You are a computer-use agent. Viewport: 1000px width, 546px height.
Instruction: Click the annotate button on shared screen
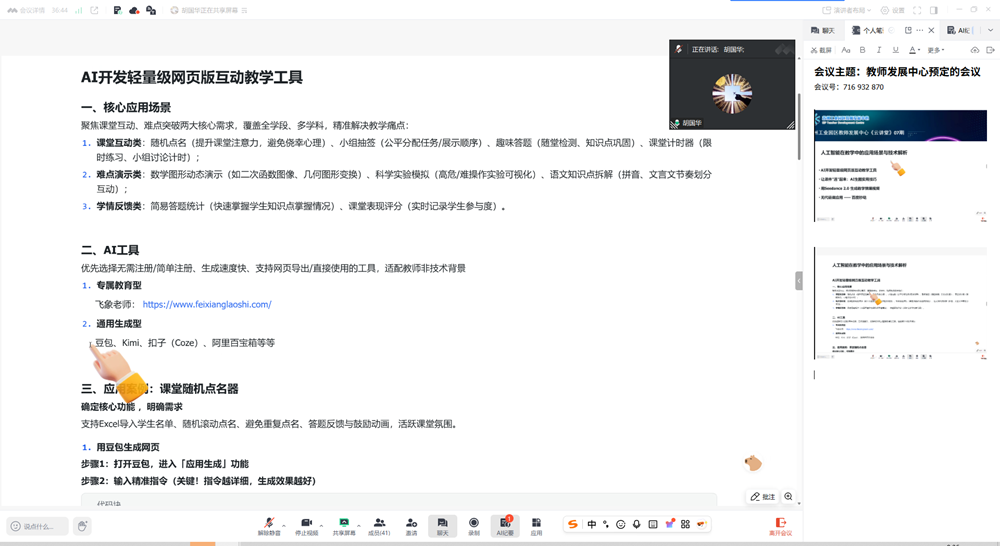763,496
